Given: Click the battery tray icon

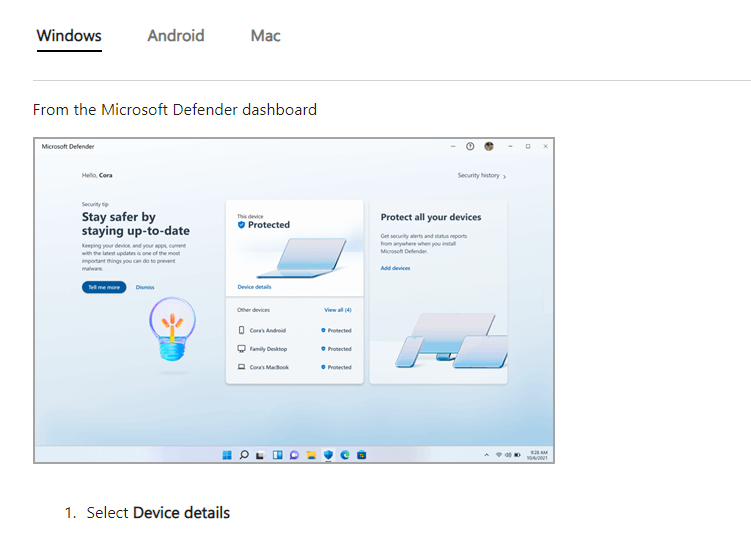Looking at the screenshot, I should [x=517, y=455].
